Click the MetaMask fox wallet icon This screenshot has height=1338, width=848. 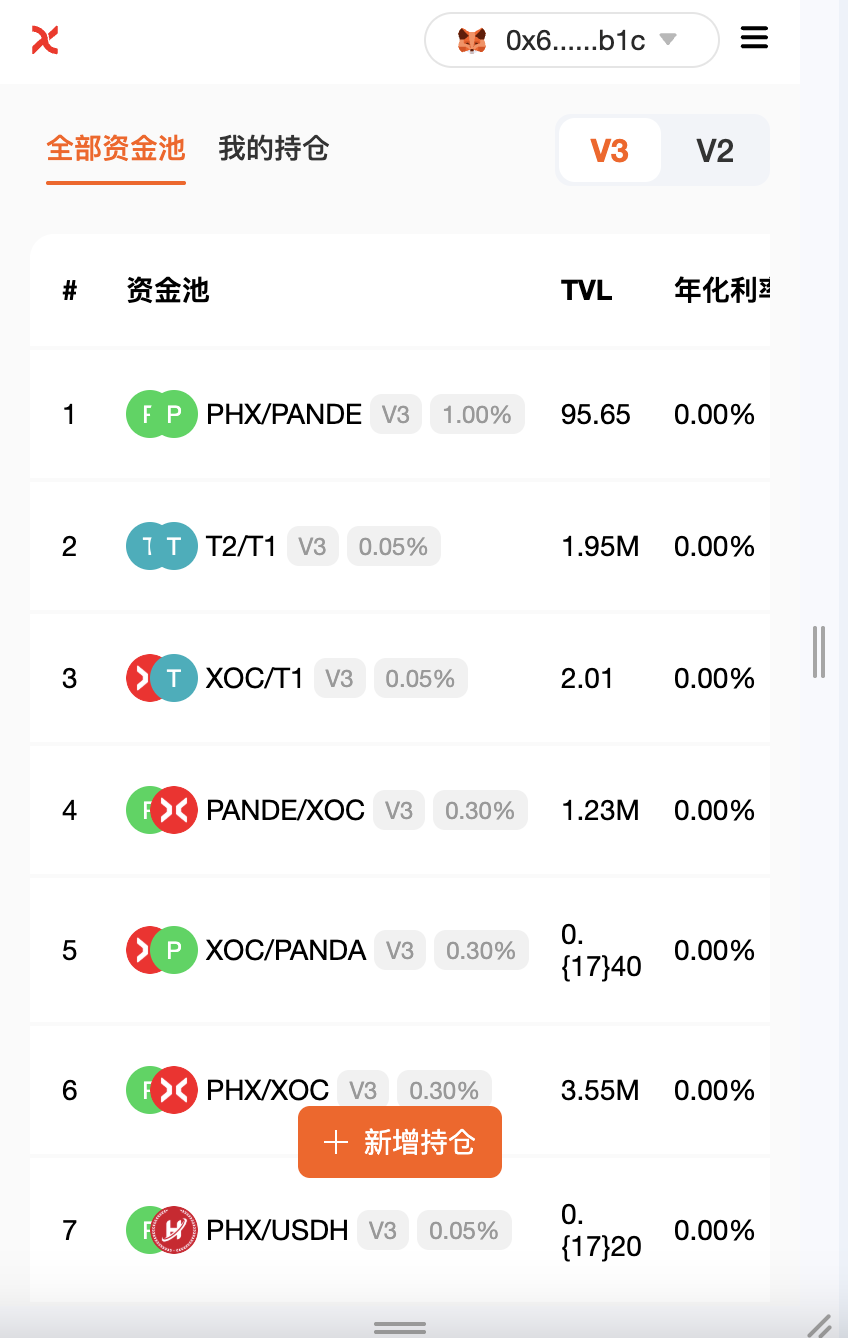(x=472, y=40)
